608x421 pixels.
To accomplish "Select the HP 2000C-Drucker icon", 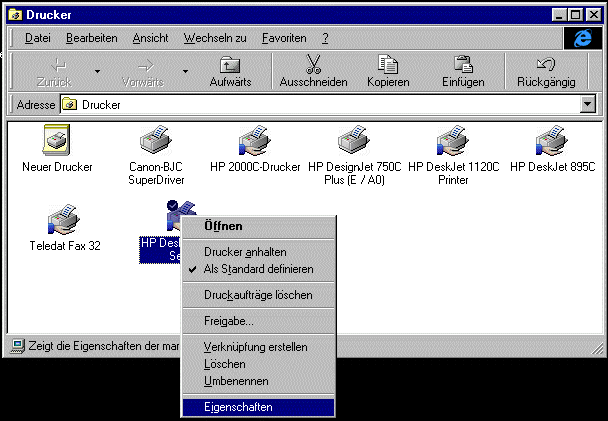I will point(255,141).
